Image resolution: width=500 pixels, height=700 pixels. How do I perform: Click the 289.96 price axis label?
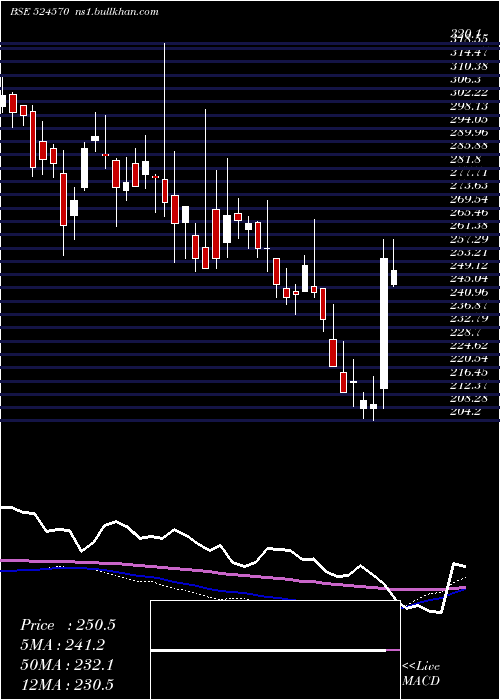(x=468, y=133)
